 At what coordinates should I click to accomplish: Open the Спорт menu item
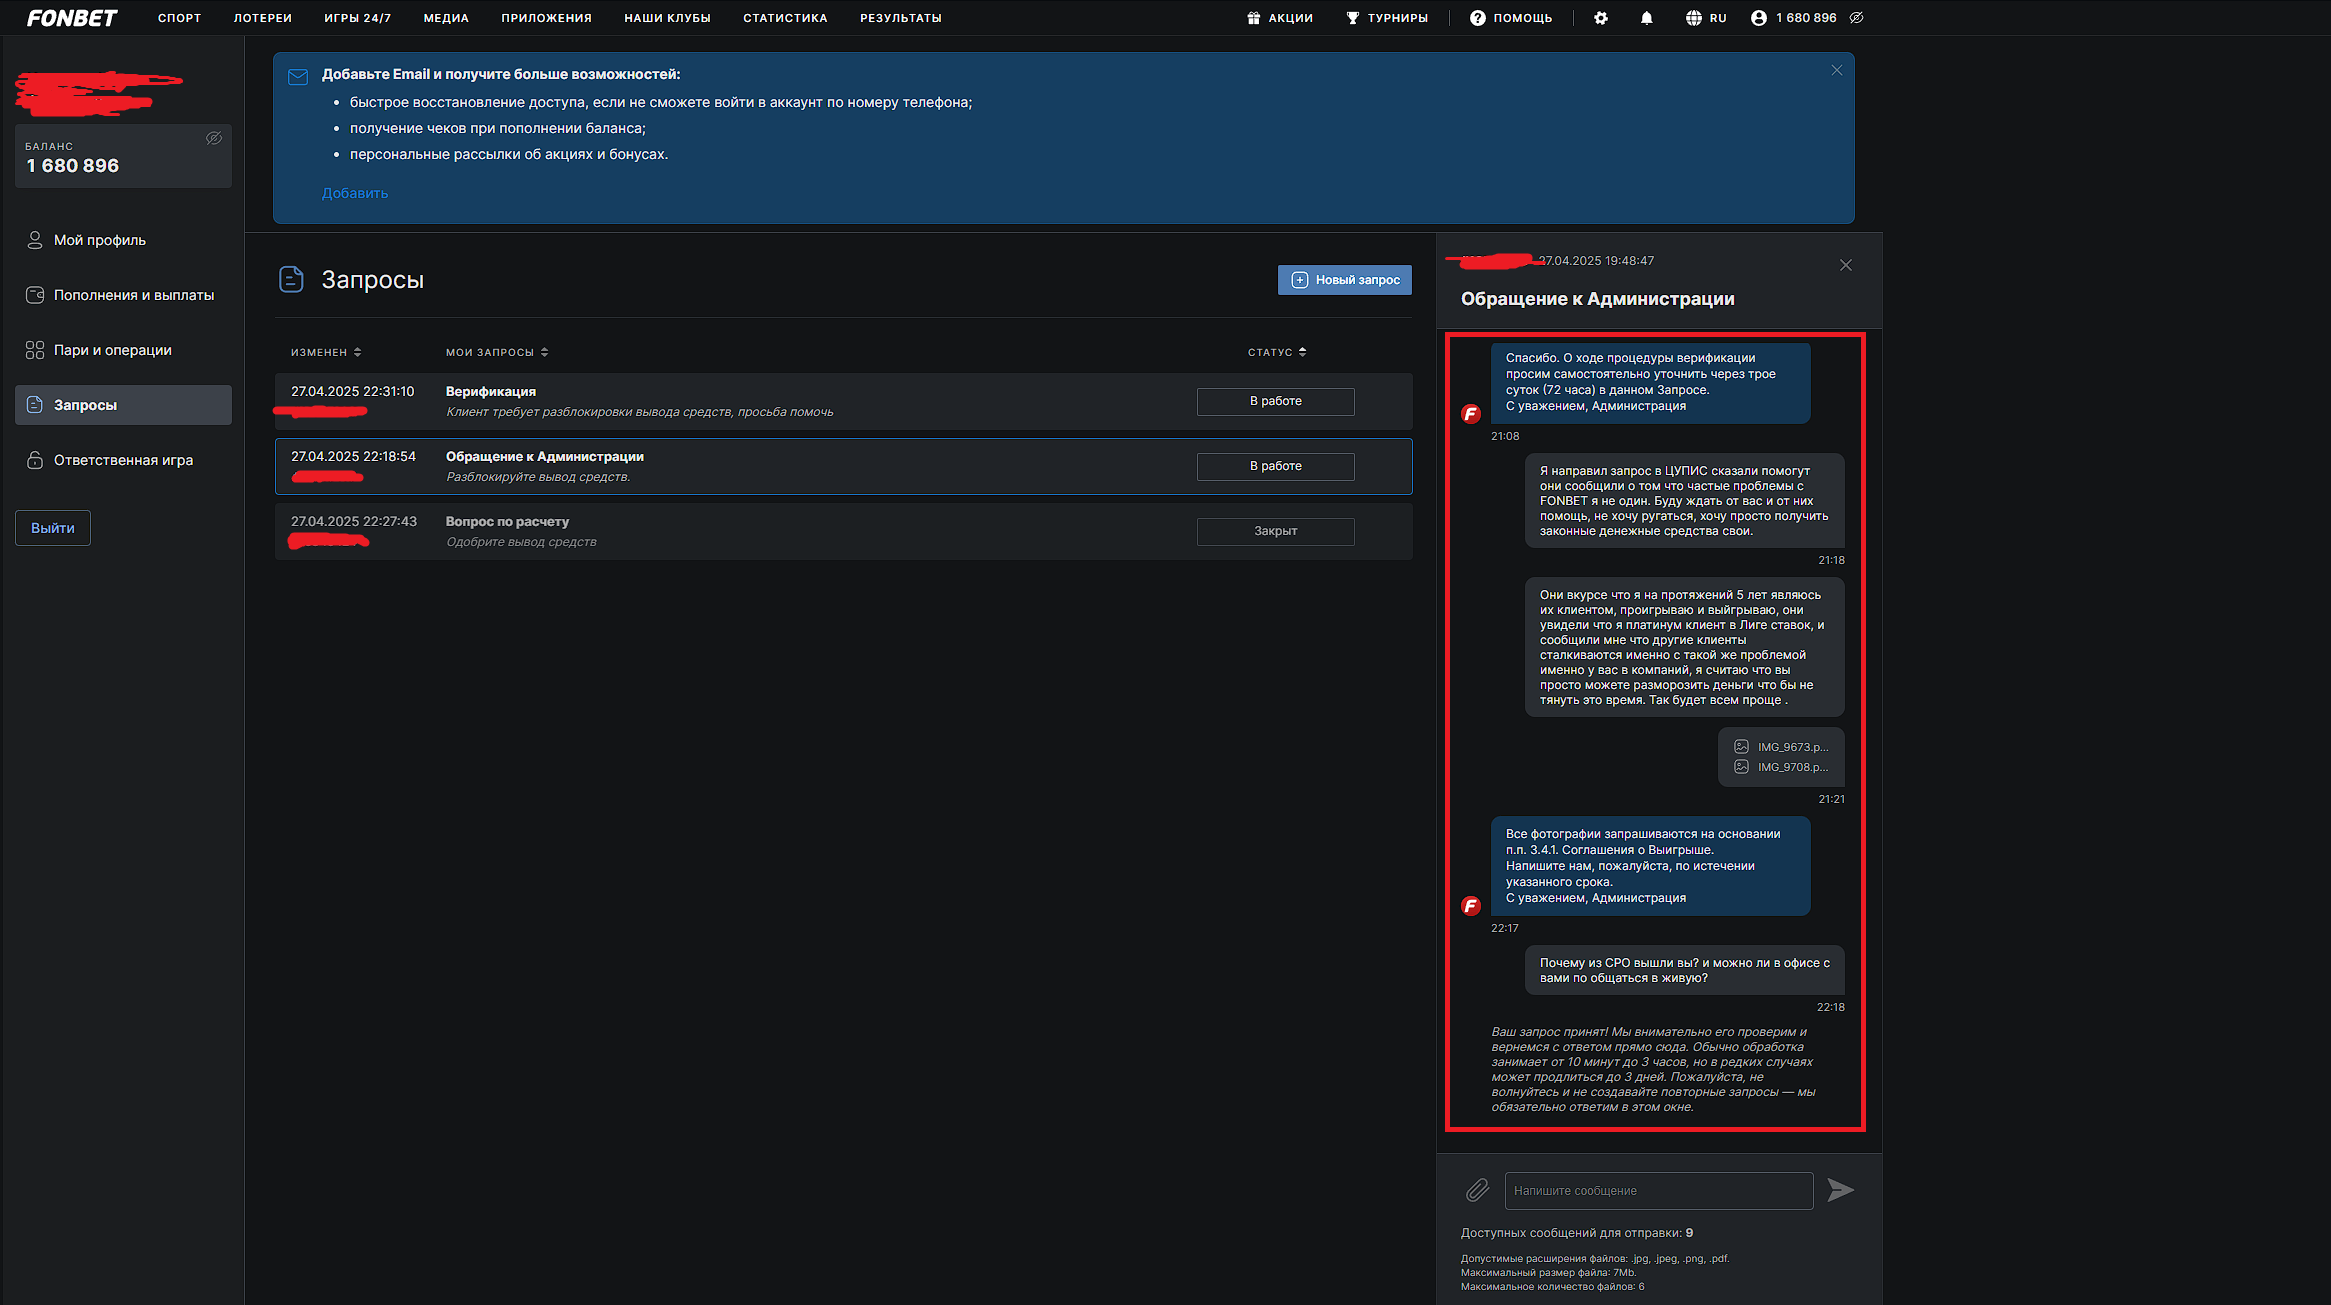pyautogui.click(x=179, y=18)
